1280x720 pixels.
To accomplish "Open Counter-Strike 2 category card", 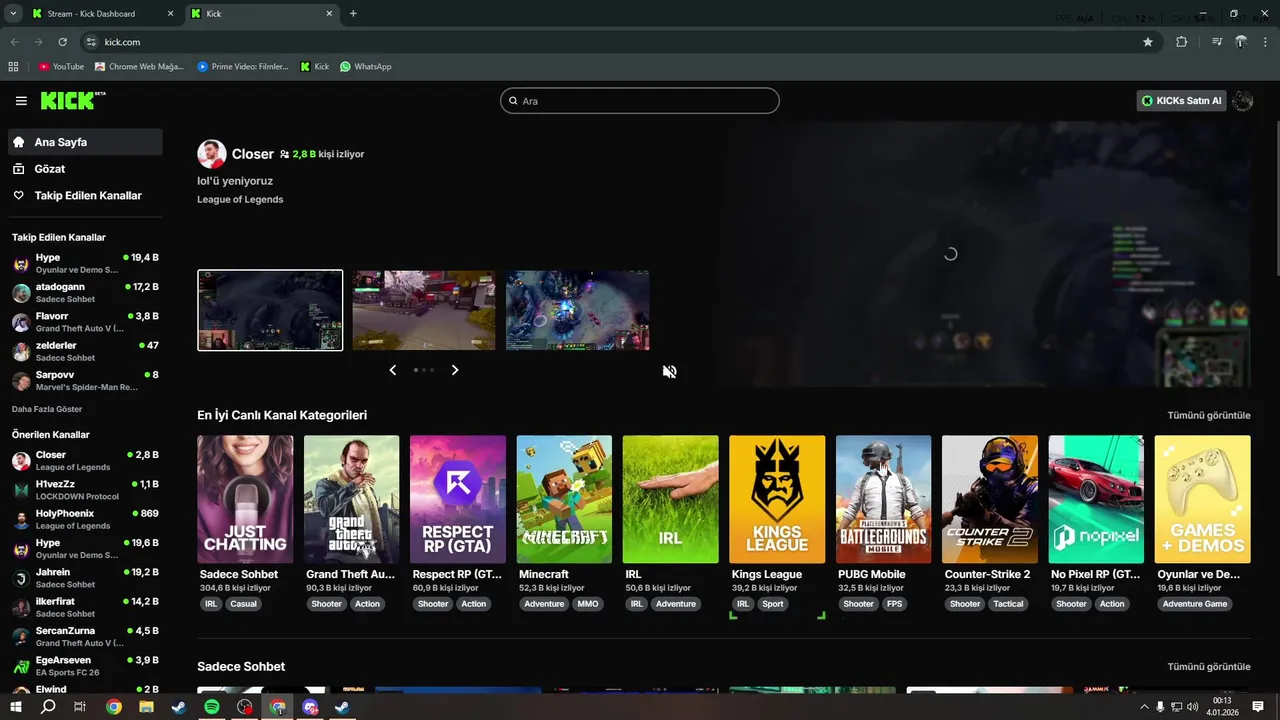I will (x=990, y=499).
